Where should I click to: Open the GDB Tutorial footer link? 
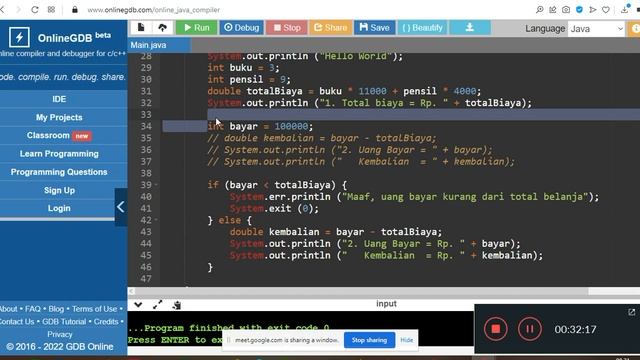64,322
